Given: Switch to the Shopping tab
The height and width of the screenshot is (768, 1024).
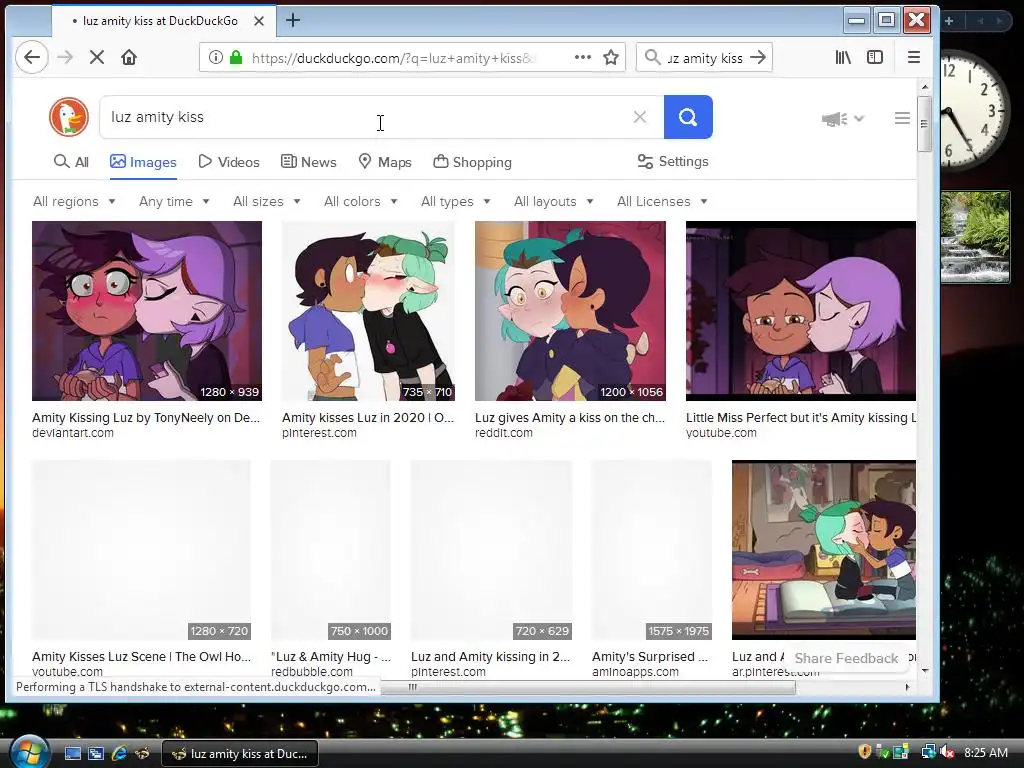Looking at the screenshot, I should (472, 162).
